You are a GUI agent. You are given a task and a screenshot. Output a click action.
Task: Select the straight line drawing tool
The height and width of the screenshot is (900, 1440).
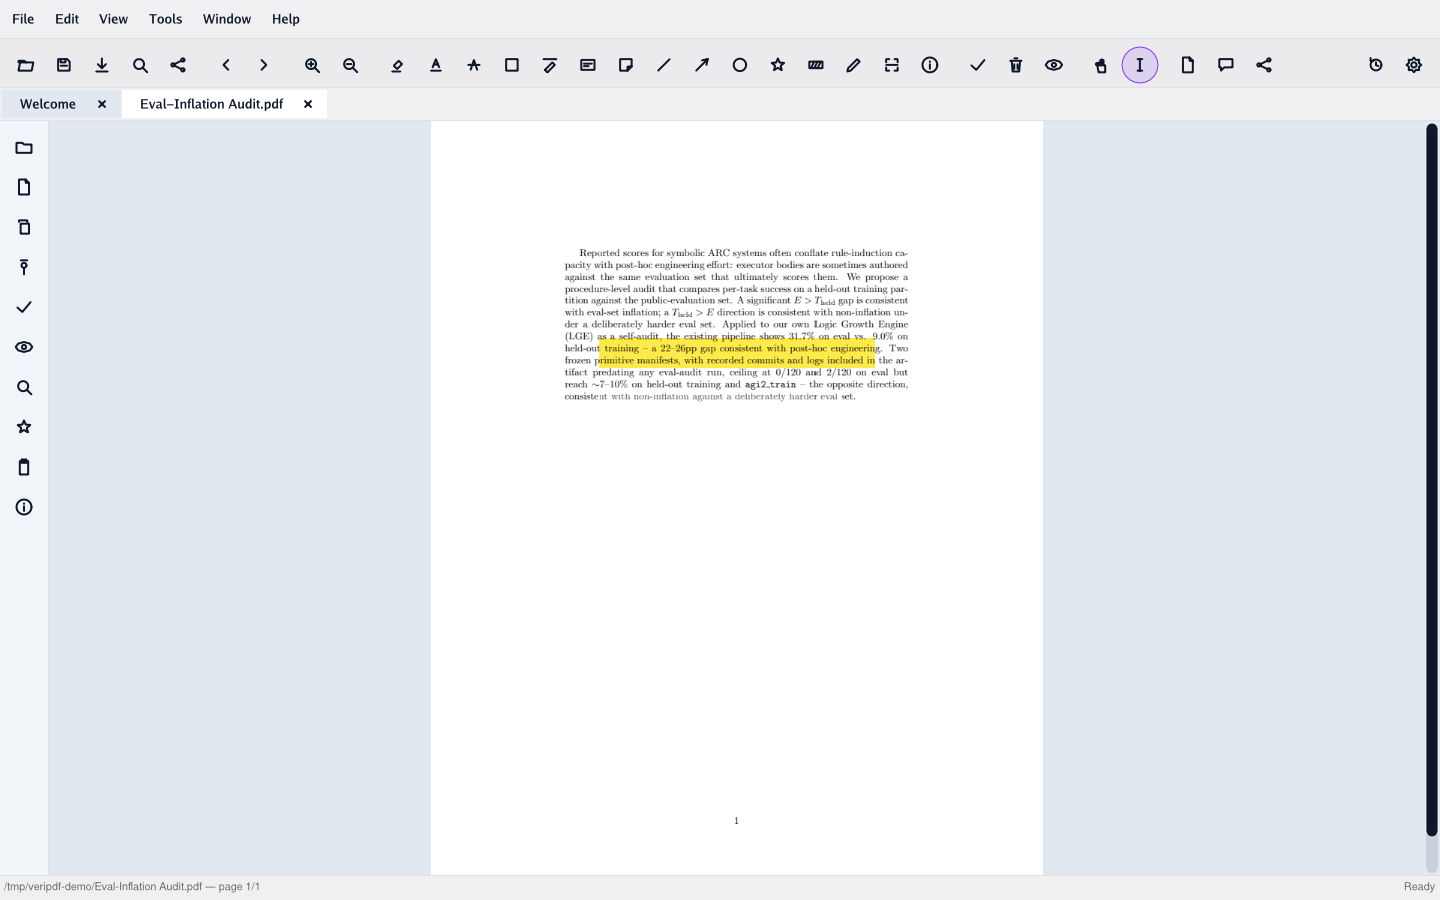(664, 65)
